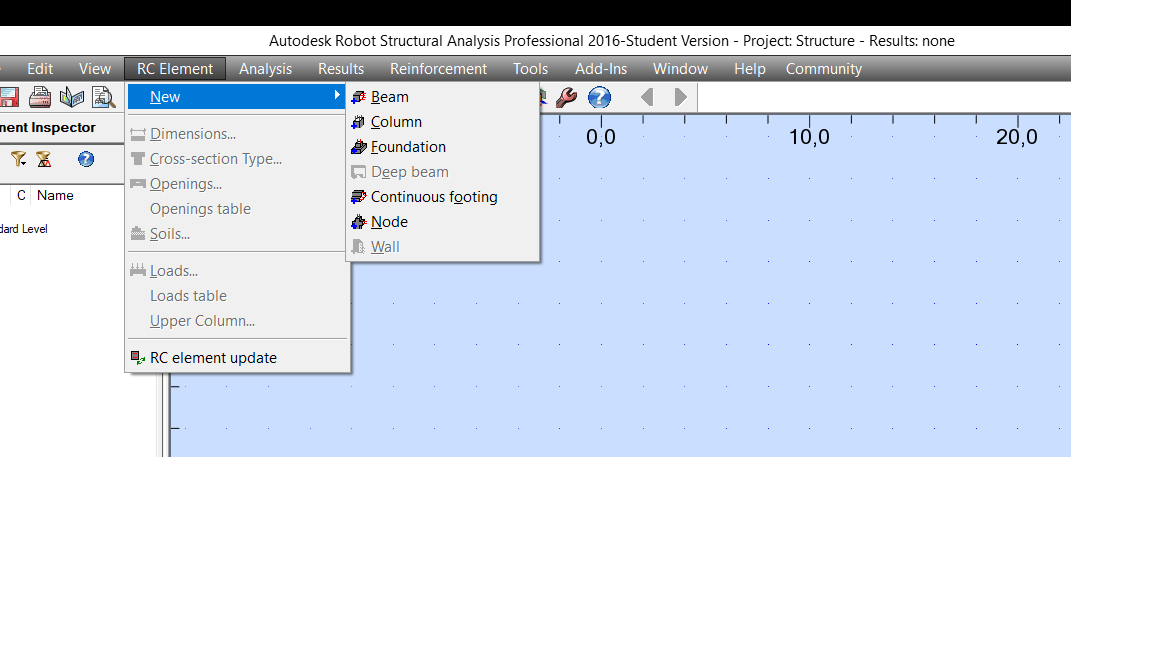Select Dimensions... in RC Element menu

coord(237,134)
